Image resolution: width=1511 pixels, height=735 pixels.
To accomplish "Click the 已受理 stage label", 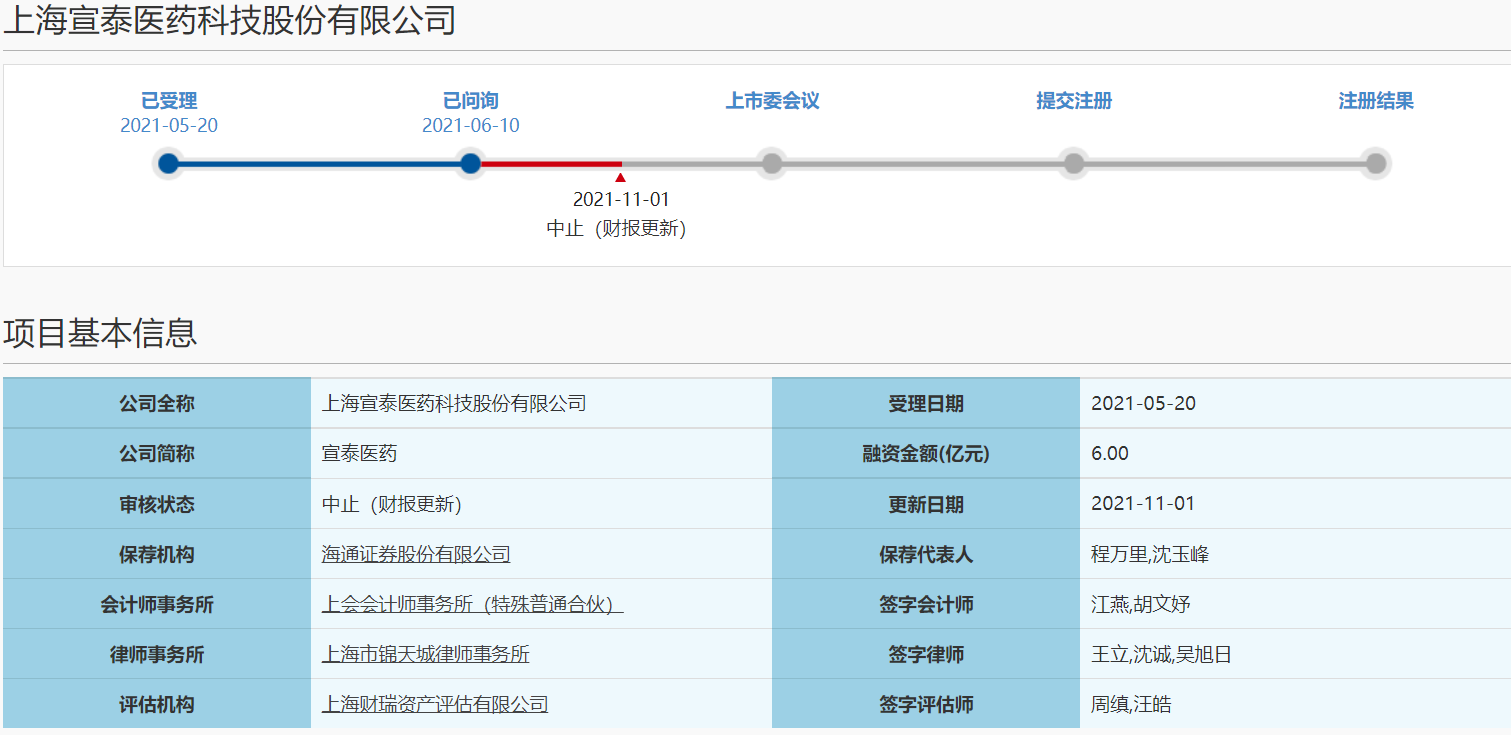I will click(x=169, y=101).
